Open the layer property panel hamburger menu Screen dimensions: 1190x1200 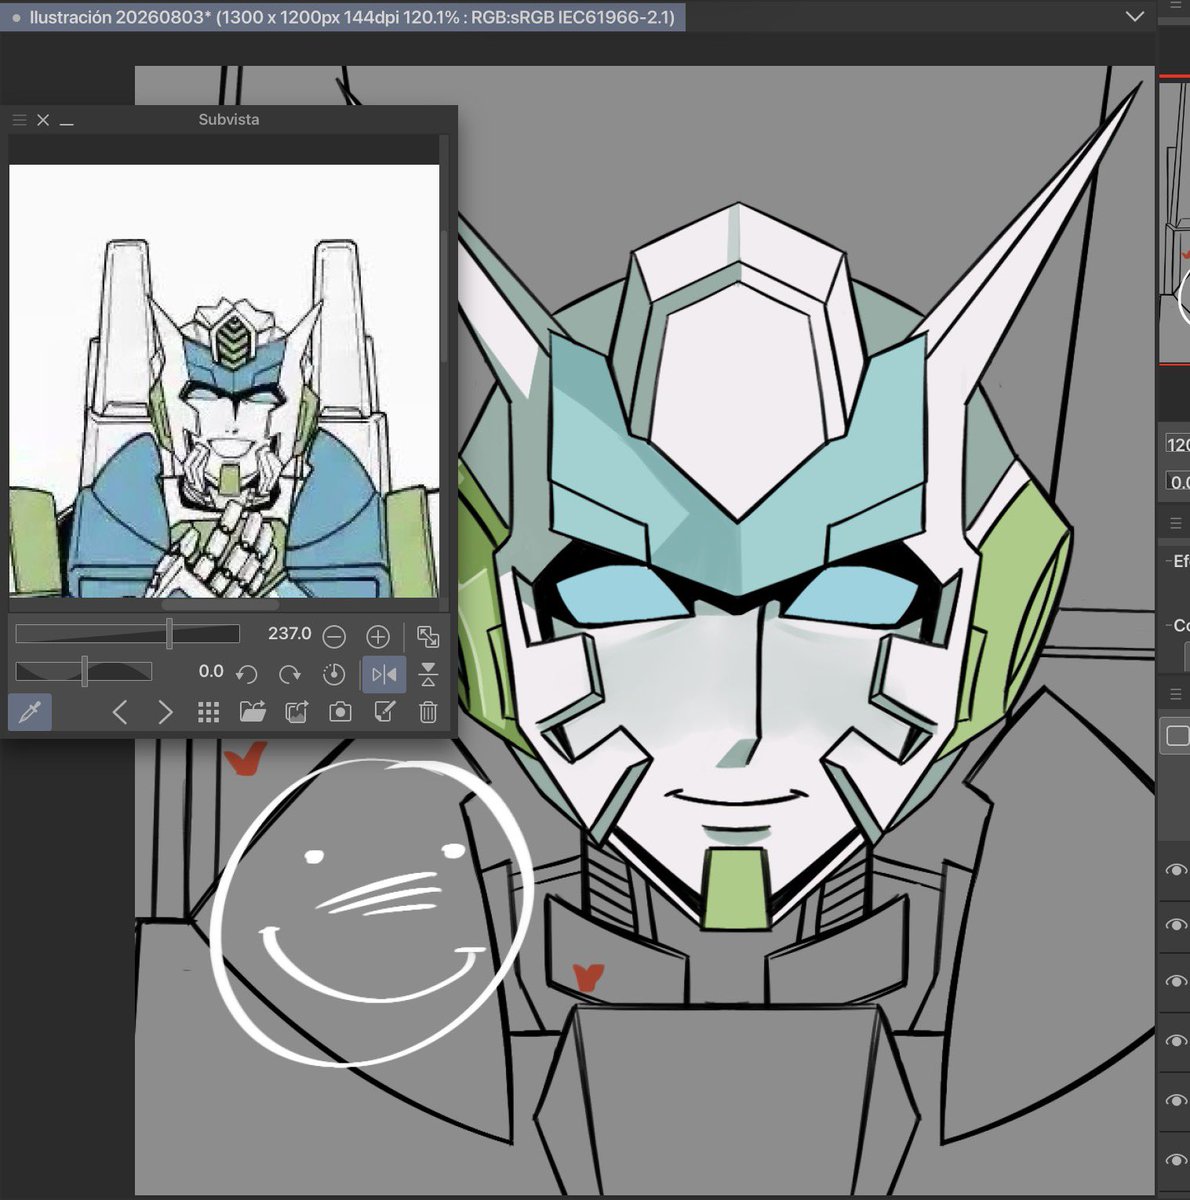point(1176,523)
